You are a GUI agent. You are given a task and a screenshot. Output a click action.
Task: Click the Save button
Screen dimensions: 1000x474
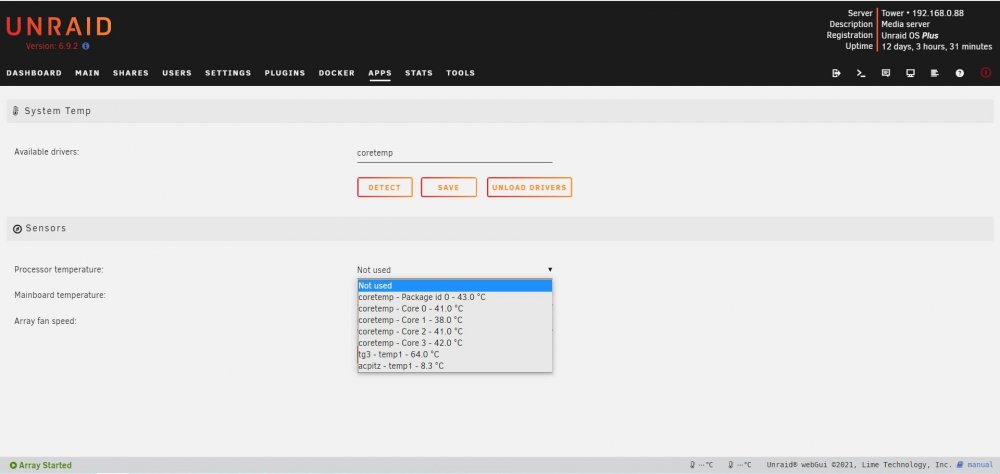[x=448, y=188]
